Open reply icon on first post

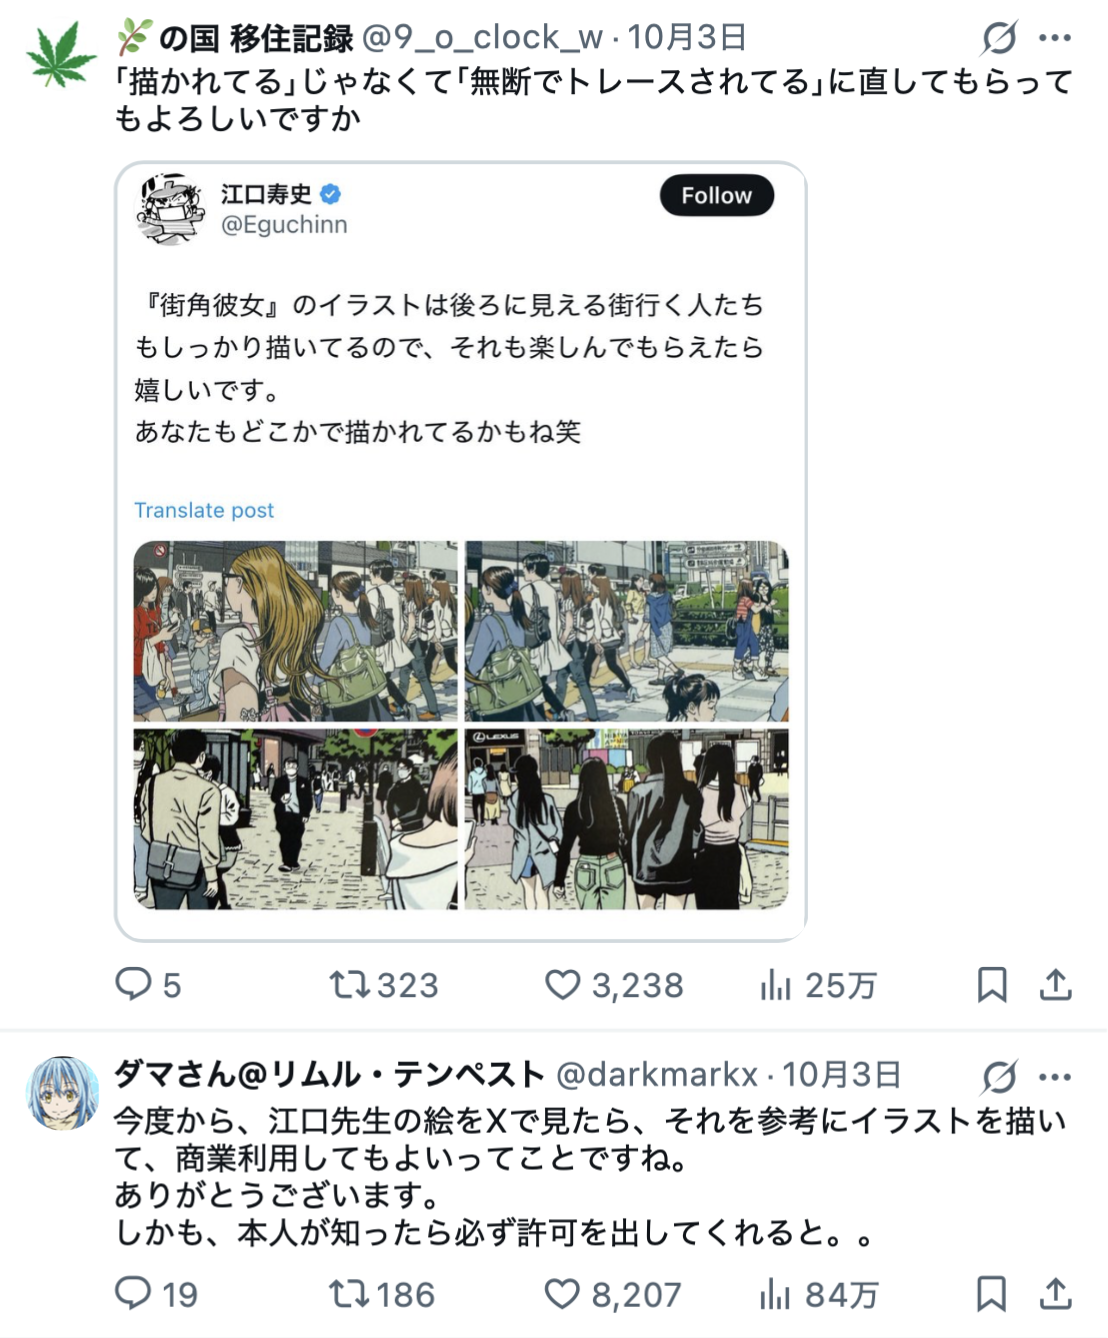point(133,984)
